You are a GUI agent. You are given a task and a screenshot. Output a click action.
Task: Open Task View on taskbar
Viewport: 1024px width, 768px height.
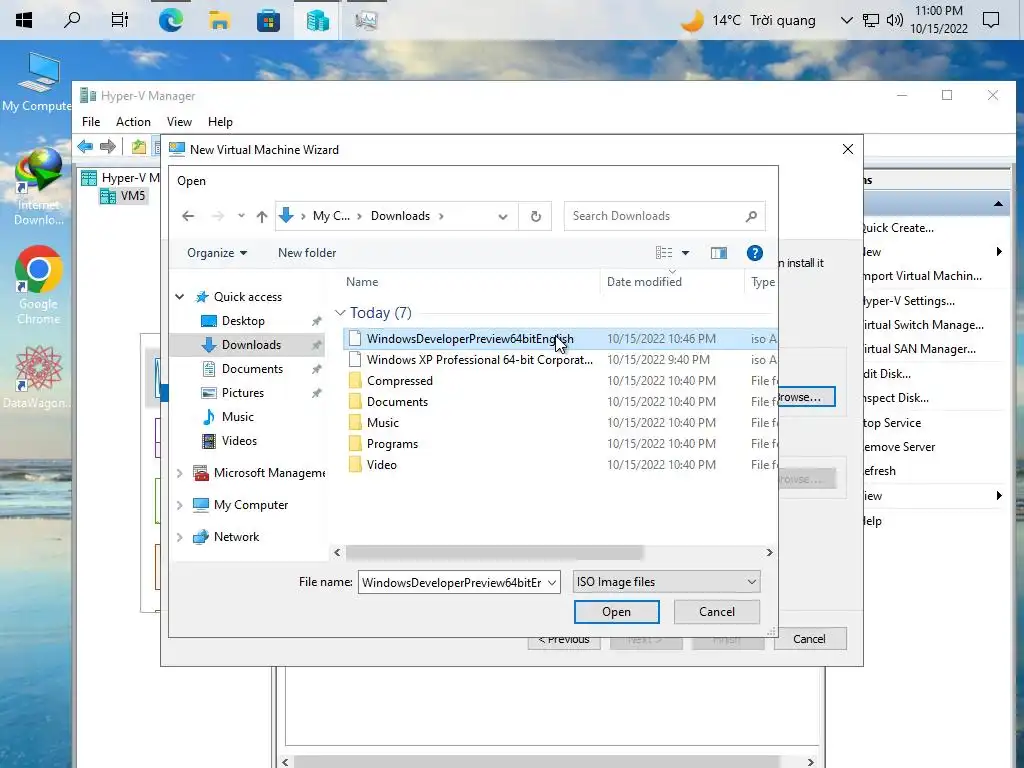[x=120, y=20]
